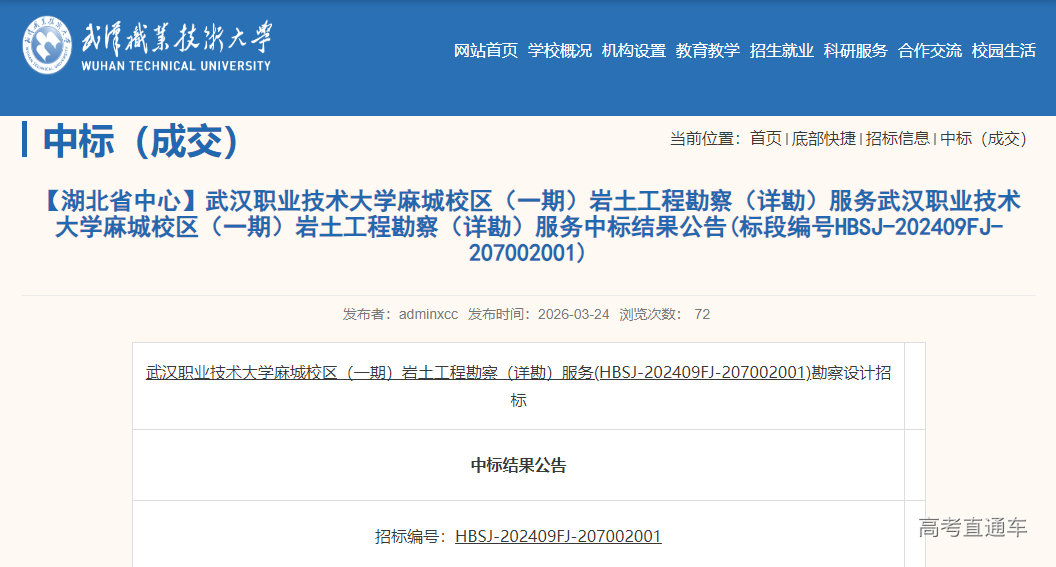This screenshot has height=567, width=1056.
Task: Click the 高考直通车 watermark text
Action: pos(972,528)
